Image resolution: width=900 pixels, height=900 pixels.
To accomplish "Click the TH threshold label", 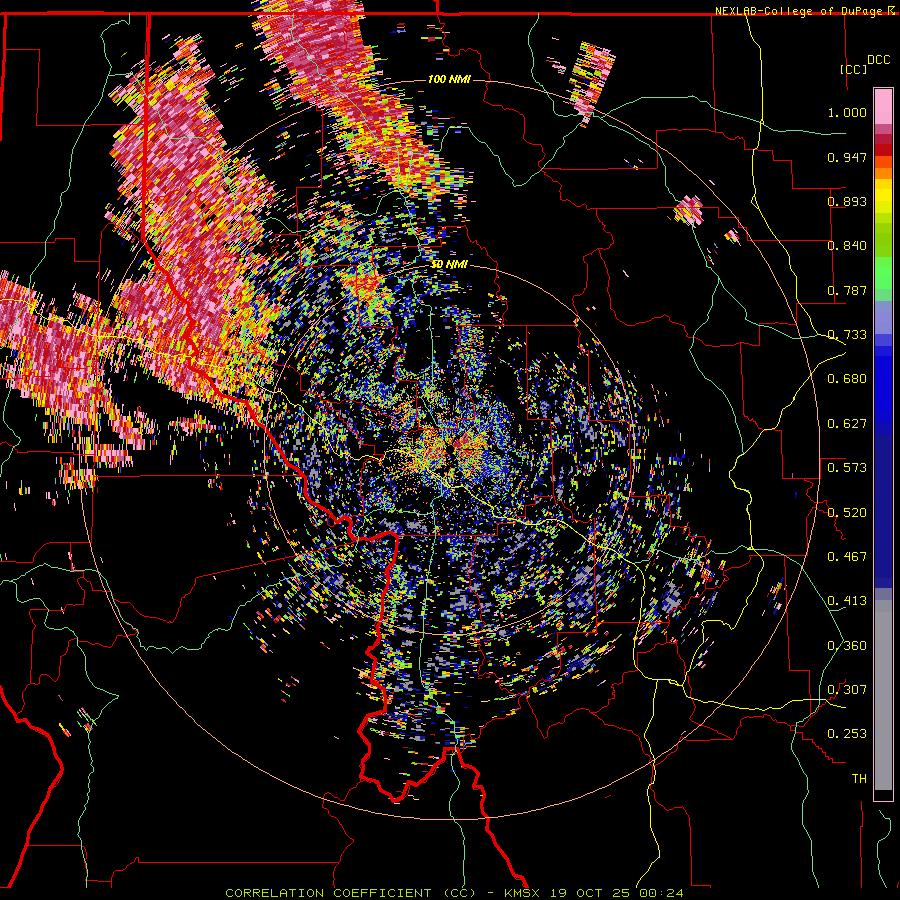I will 859,779.
